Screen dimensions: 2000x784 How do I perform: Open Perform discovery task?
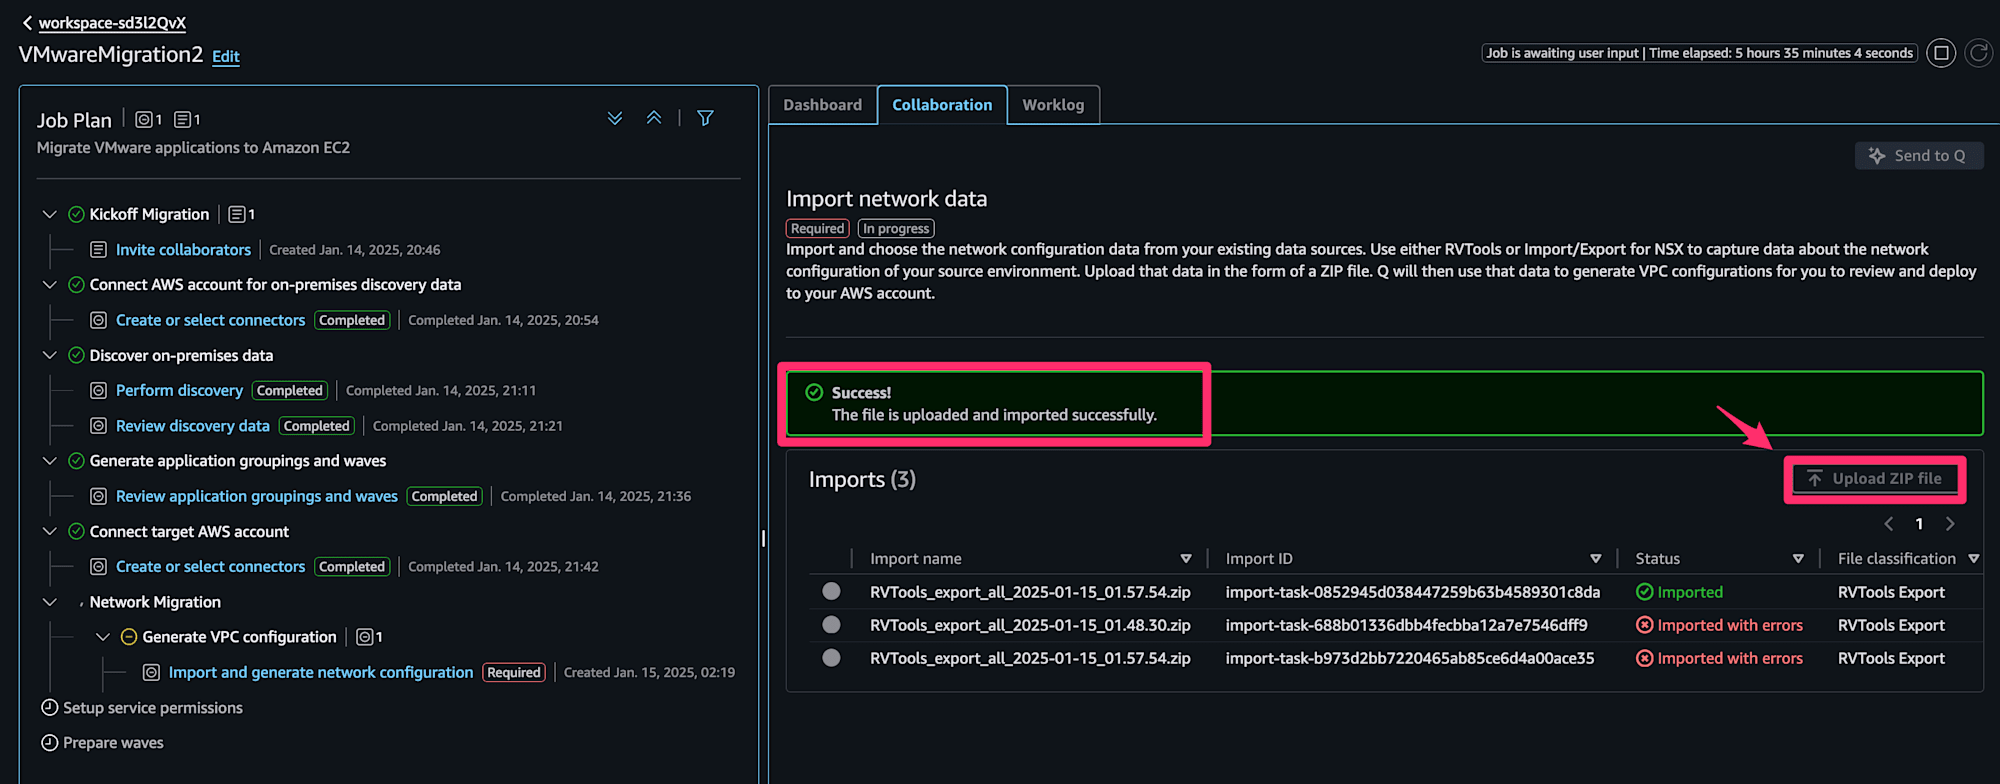point(179,391)
